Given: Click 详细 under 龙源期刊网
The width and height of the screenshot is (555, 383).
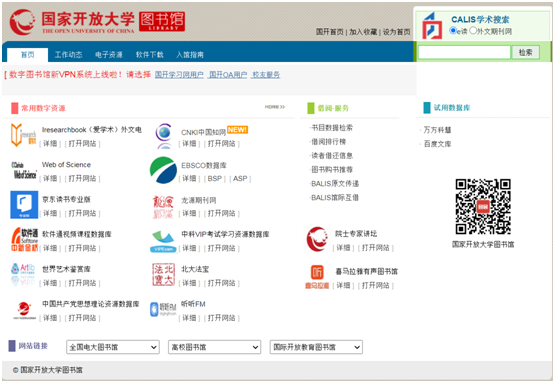Looking at the screenshot, I should 189,213.
